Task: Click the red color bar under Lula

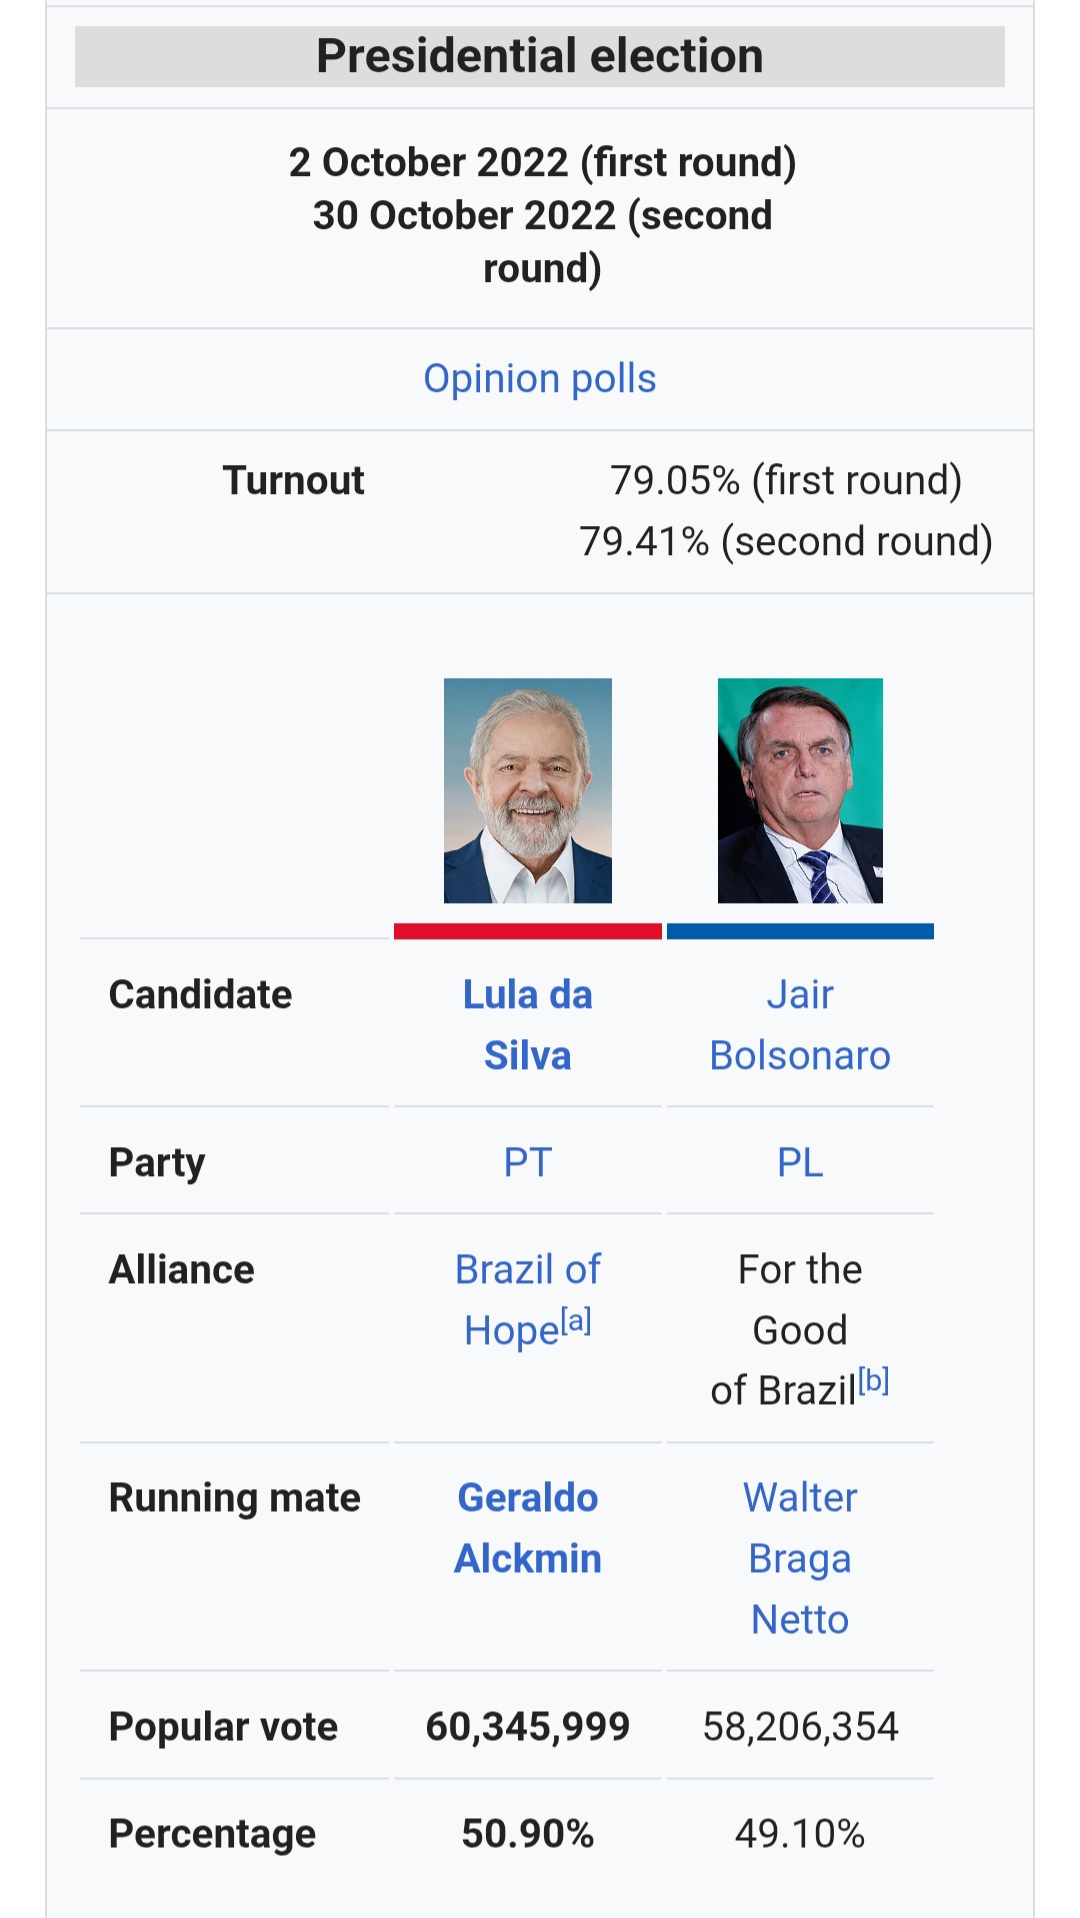Action: [527, 931]
